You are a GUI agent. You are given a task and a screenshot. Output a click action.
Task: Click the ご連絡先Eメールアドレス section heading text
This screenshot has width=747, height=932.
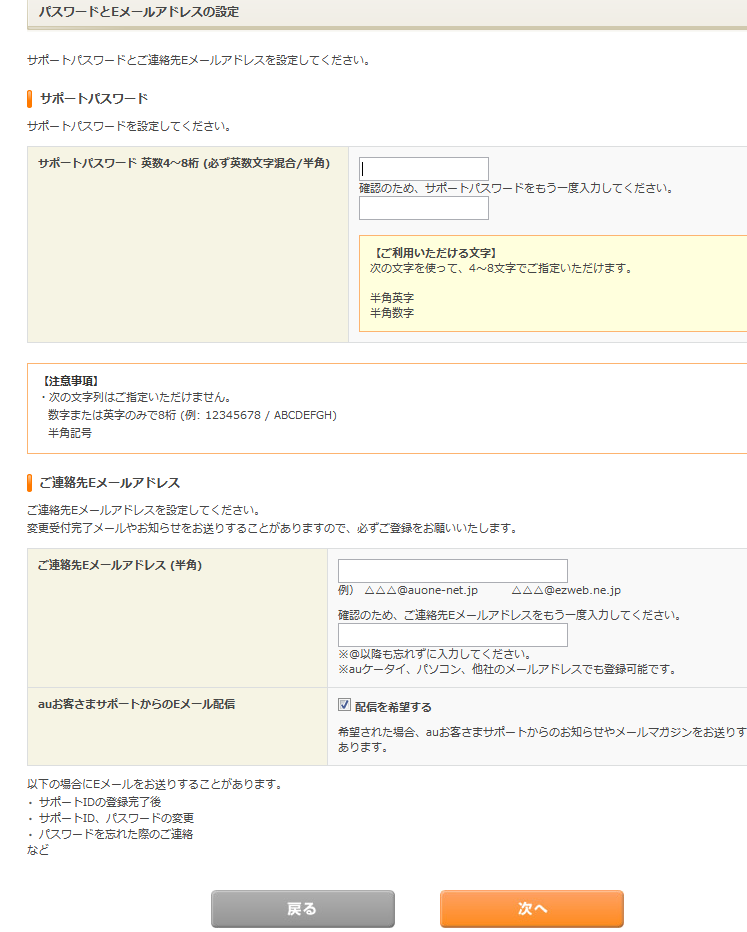click(109, 483)
